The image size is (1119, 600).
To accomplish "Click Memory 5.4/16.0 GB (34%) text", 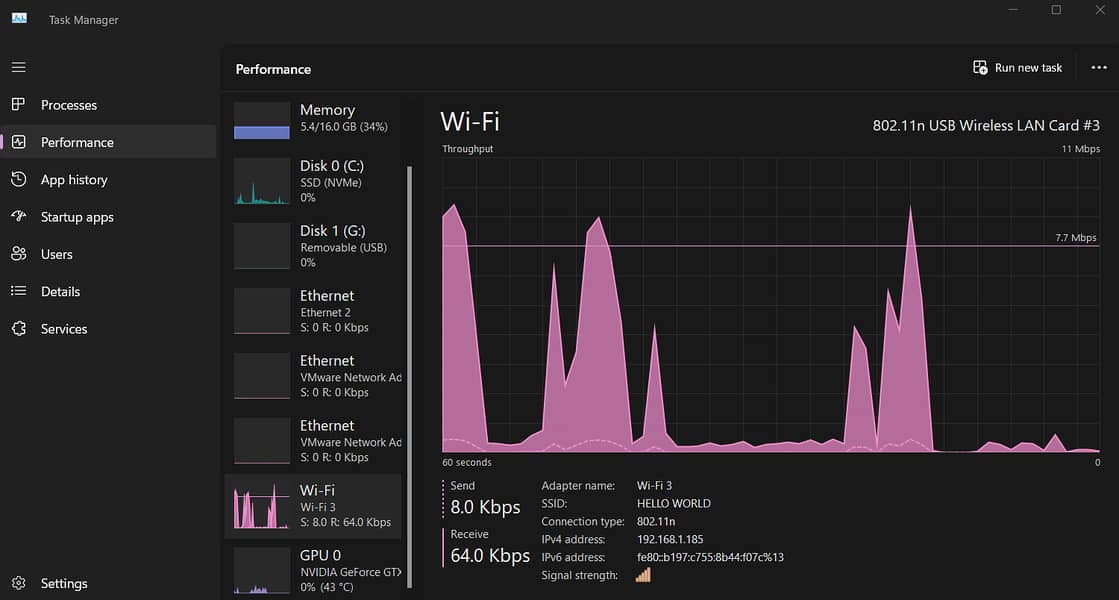I will tap(344, 127).
